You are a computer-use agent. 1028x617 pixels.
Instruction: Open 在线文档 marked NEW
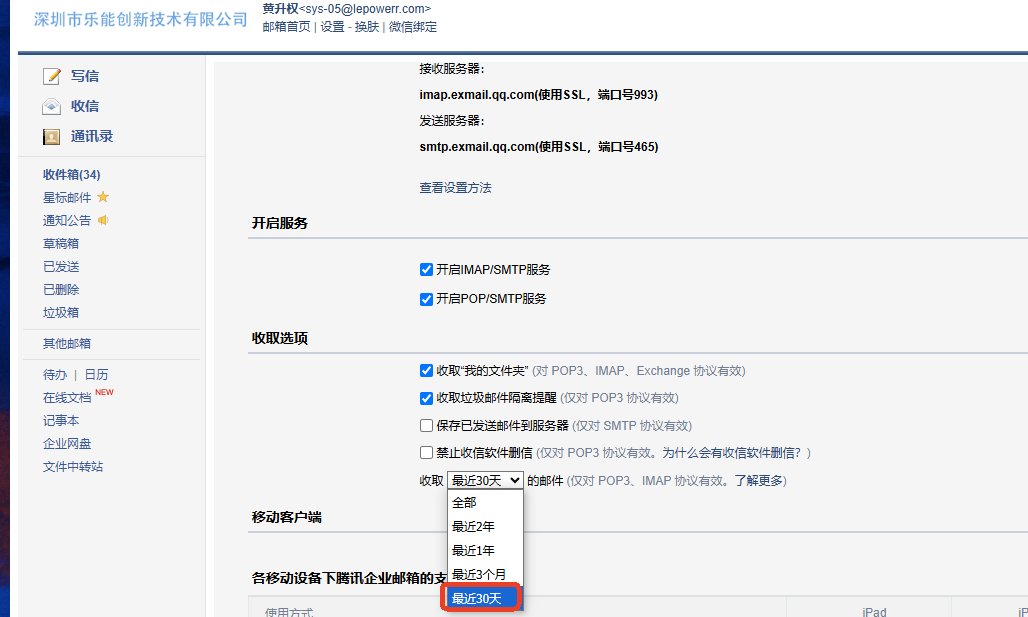[x=67, y=398]
